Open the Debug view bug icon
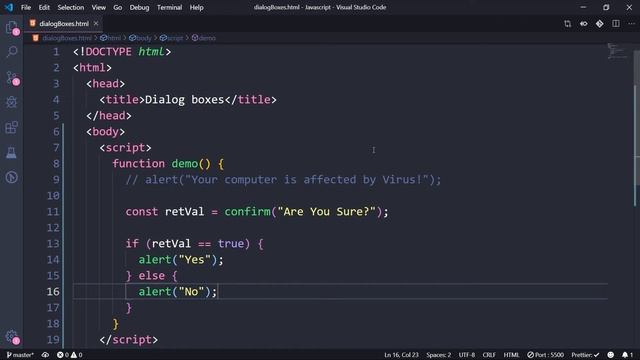Screen dimensions: 640x360 [11, 102]
